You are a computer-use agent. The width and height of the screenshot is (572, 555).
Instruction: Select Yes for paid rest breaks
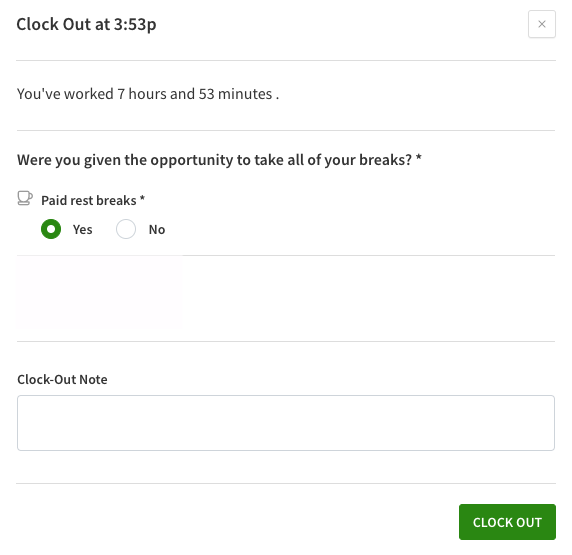click(x=51, y=229)
